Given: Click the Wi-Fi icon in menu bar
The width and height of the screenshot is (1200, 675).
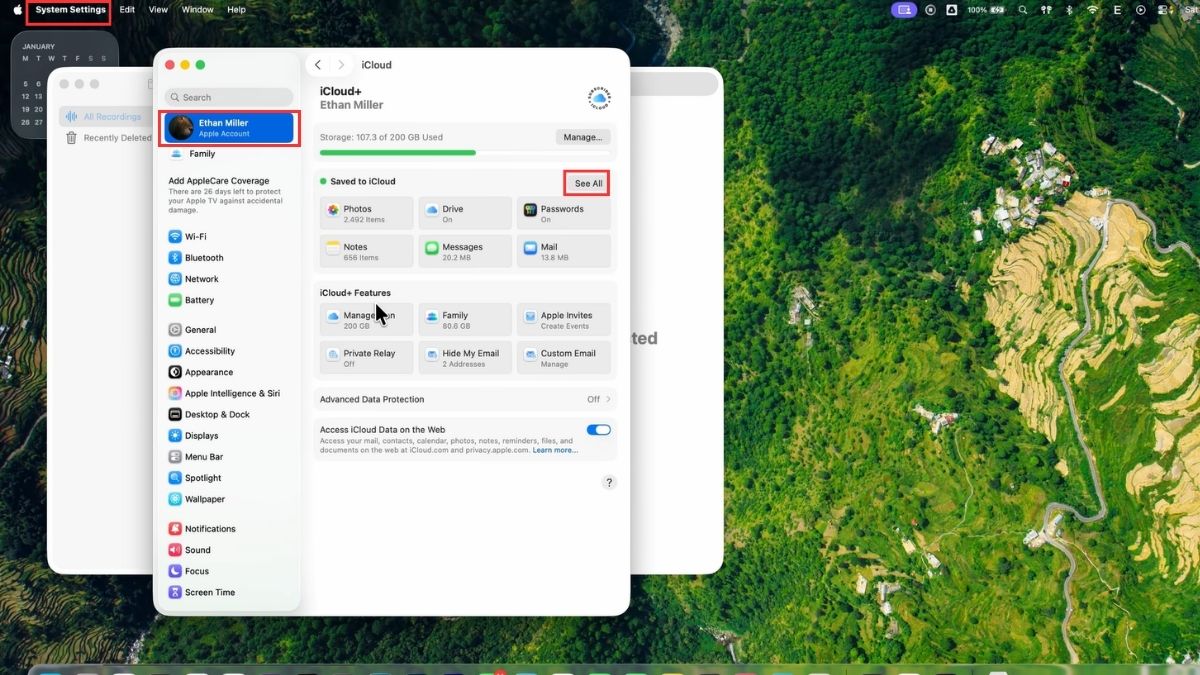Looking at the screenshot, I should tap(1092, 10).
